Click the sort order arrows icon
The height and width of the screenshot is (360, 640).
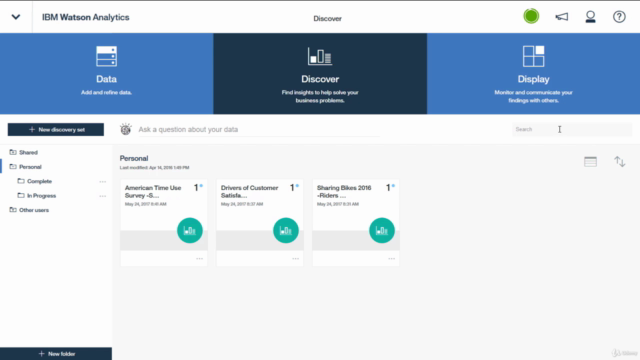coord(620,162)
